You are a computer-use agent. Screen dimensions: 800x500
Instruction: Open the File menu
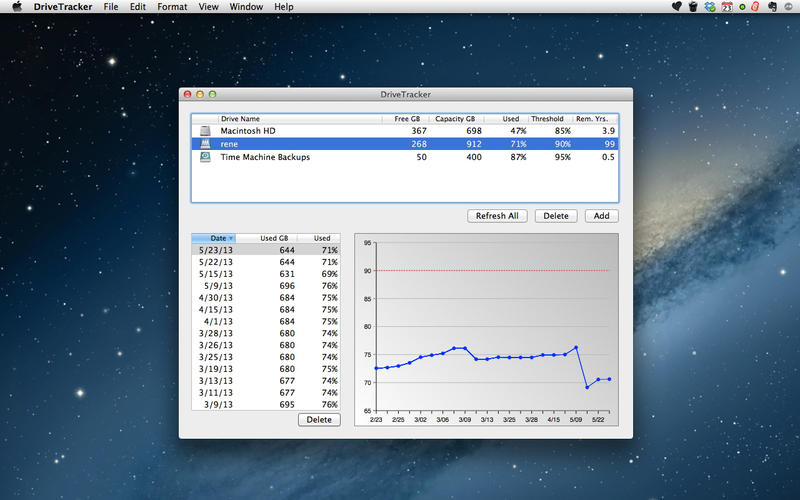111,7
